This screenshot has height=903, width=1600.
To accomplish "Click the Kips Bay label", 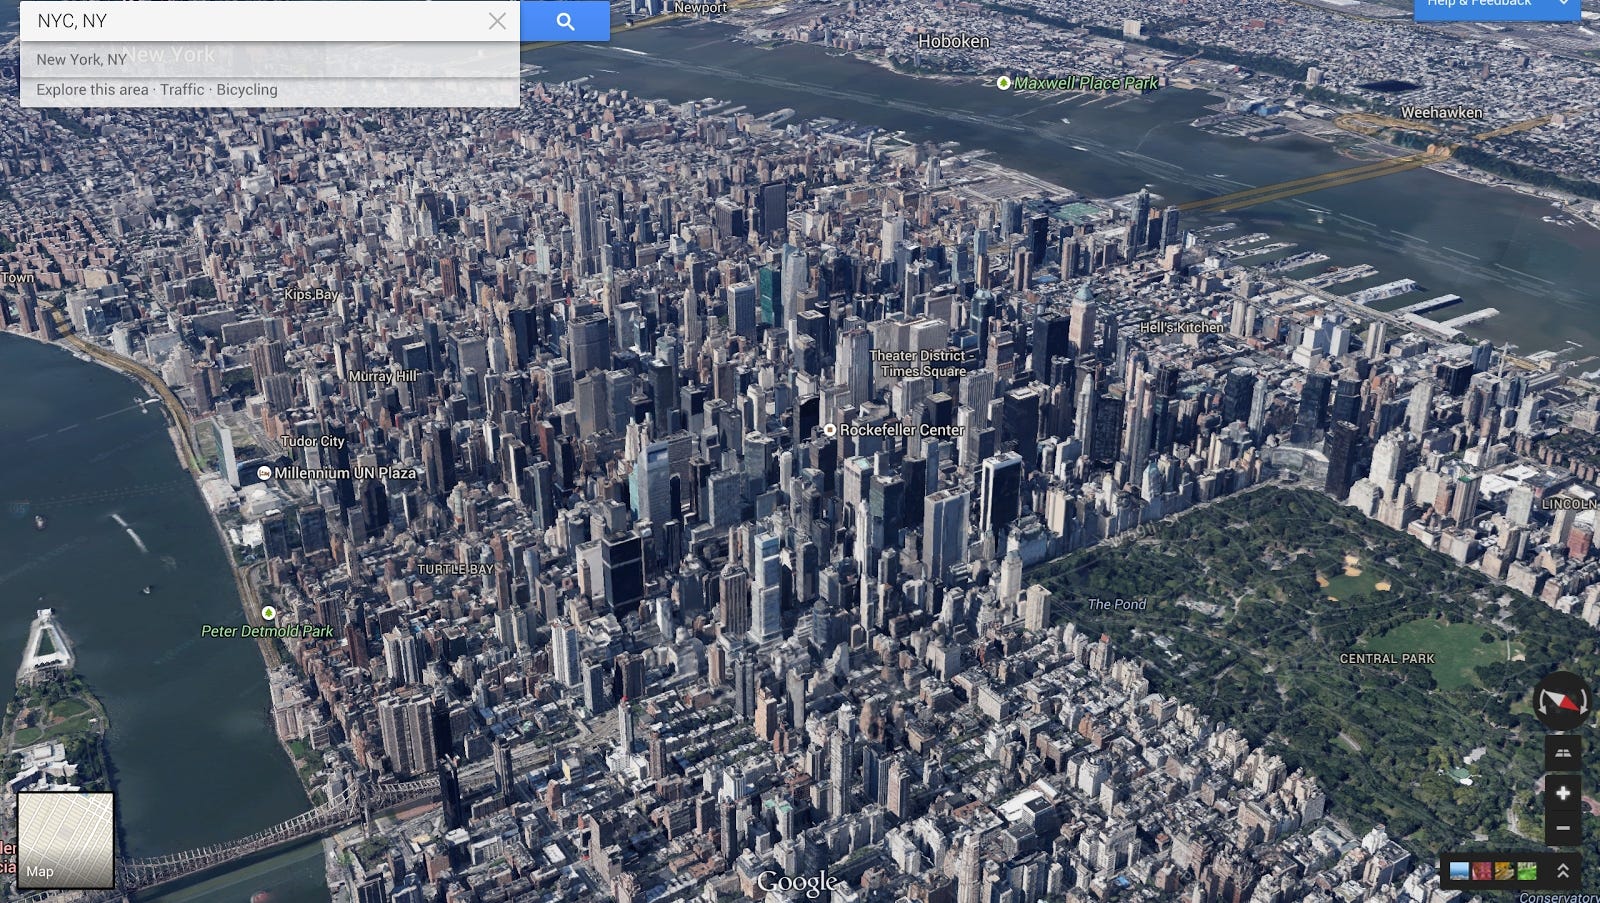I will tap(311, 294).
